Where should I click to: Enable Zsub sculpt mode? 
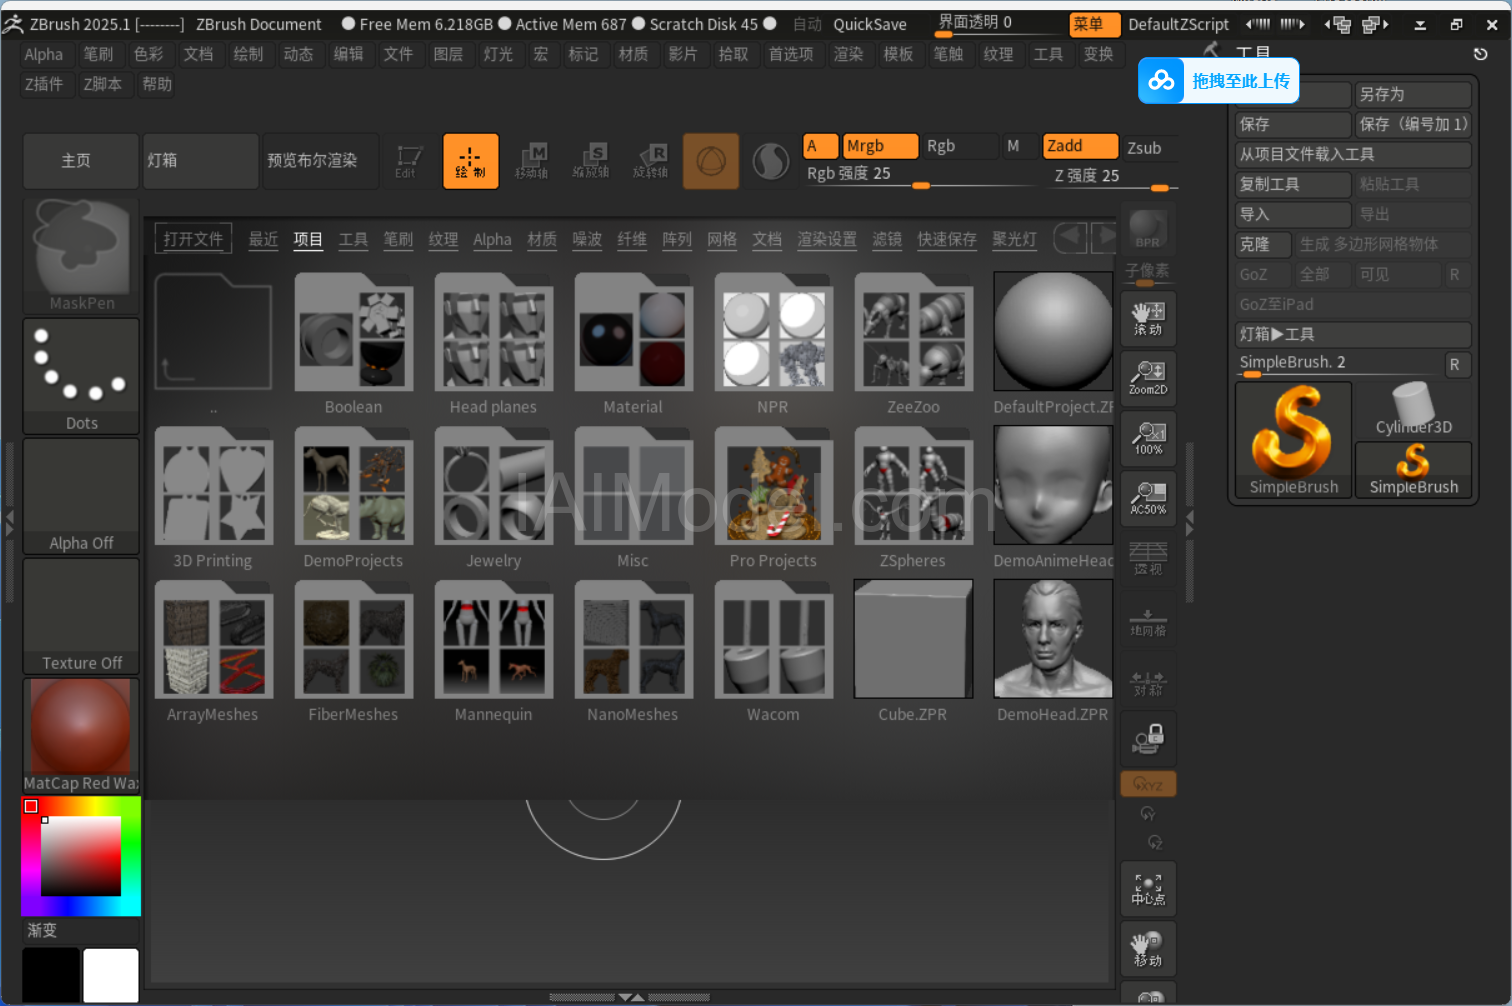[x=1150, y=148]
